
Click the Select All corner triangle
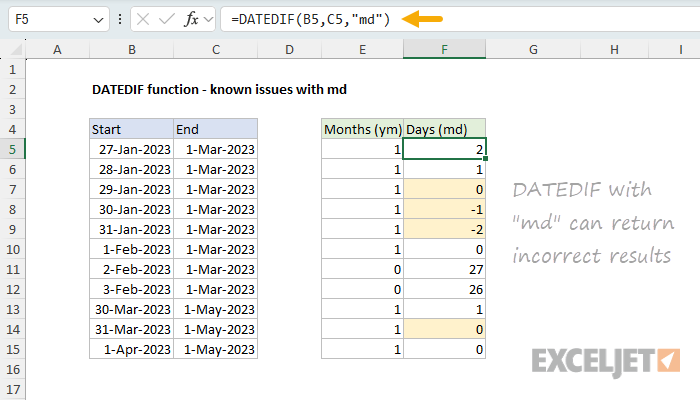(x=16, y=49)
